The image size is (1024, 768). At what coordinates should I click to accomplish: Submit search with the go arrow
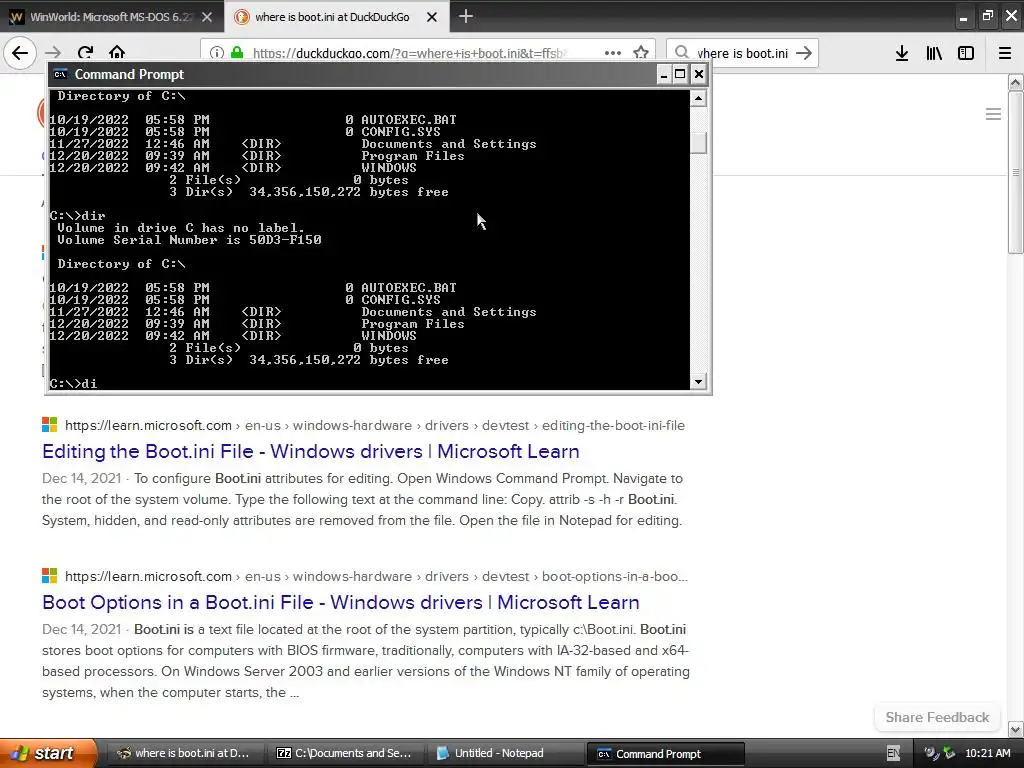[x=804, y=53]
